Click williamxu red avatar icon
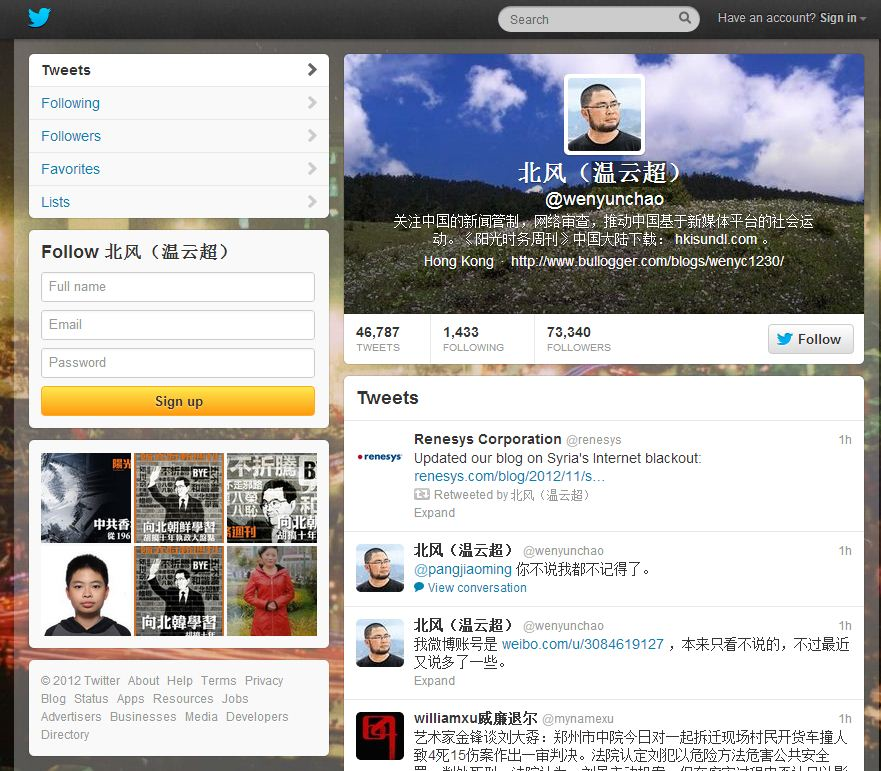 [x=380, y=736]
